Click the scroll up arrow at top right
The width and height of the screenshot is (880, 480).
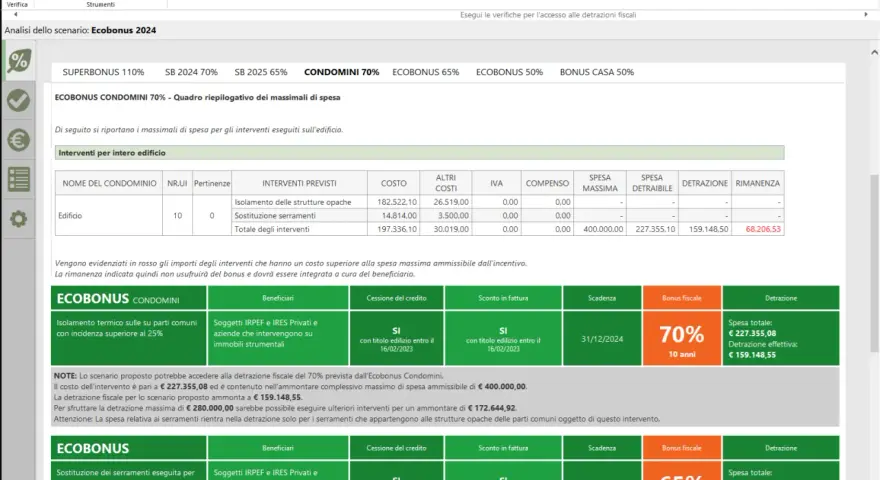(874, 53)
